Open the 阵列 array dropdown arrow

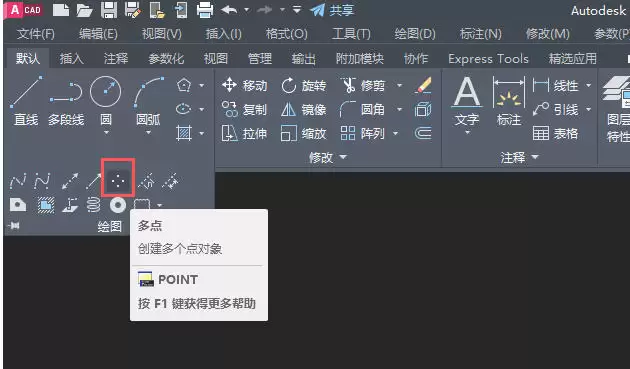click(395, 133)
